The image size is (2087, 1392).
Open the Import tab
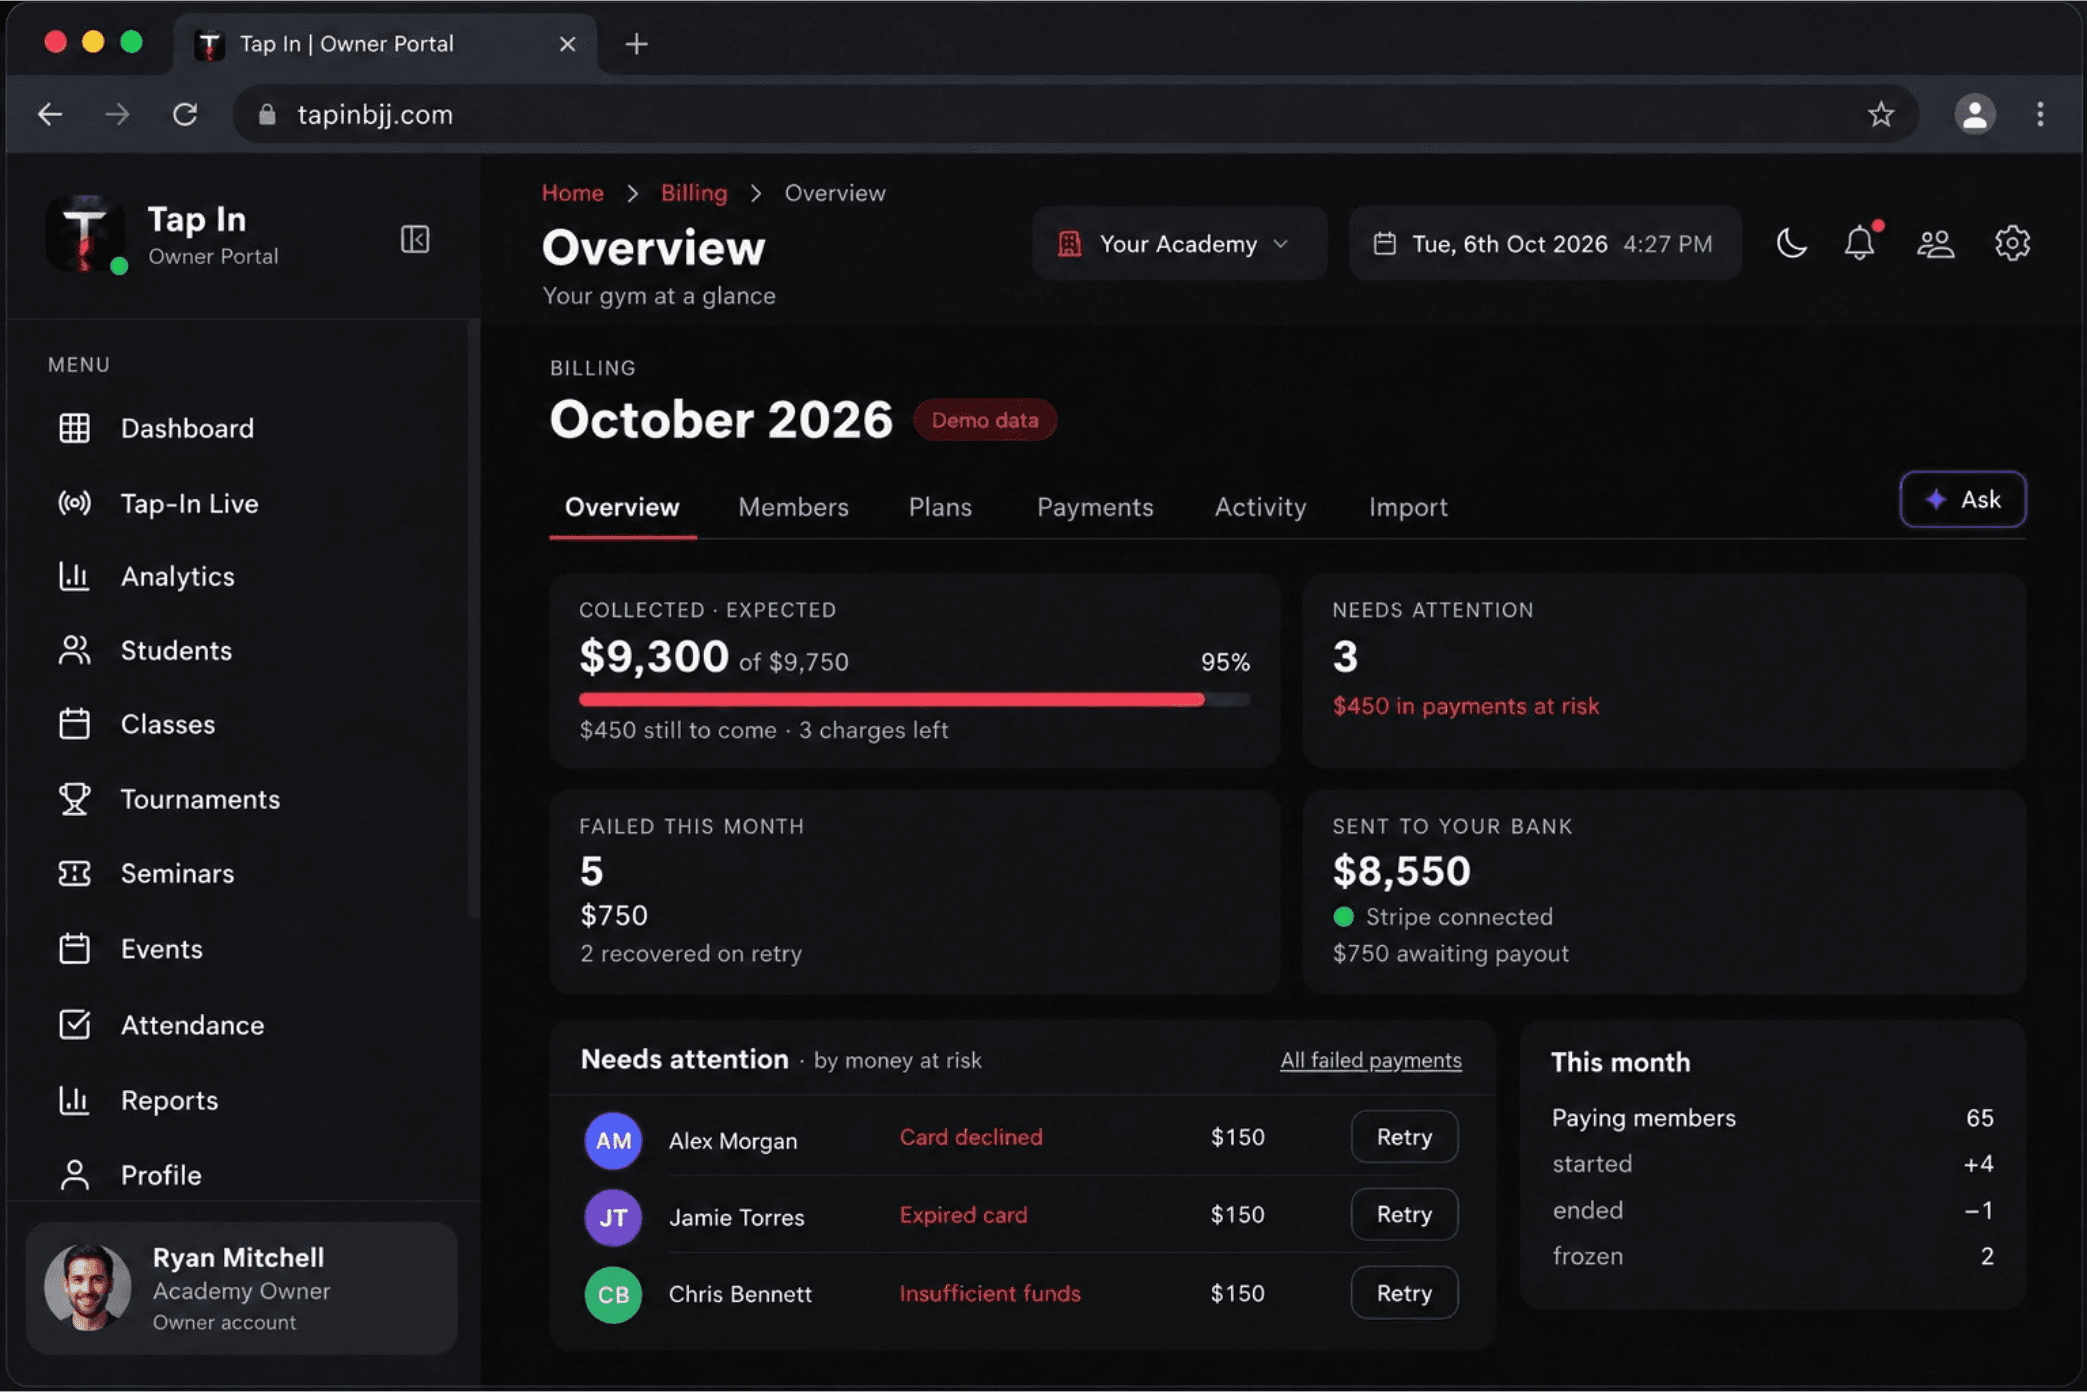1408,507
